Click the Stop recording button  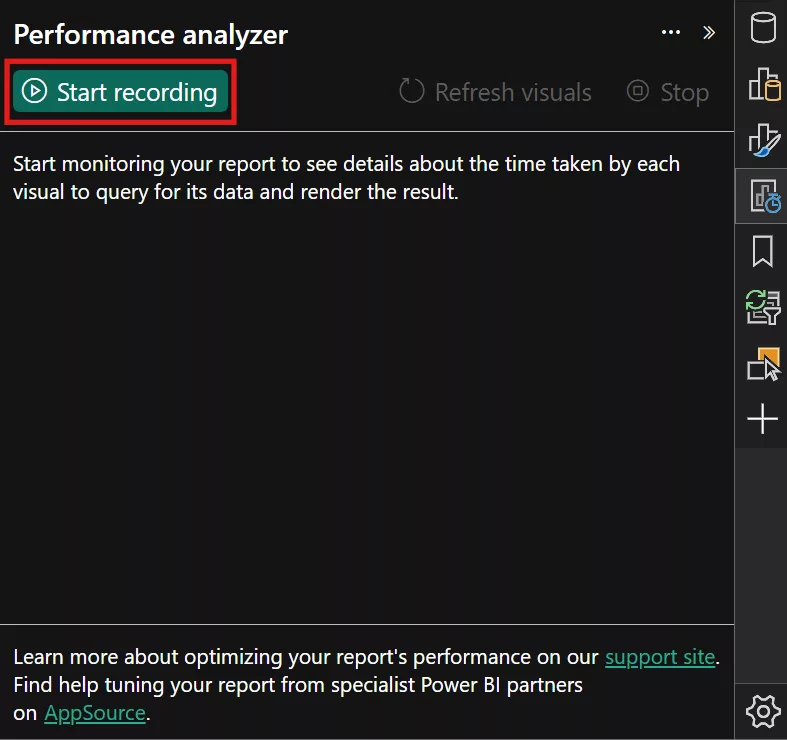tap(668, 92)
